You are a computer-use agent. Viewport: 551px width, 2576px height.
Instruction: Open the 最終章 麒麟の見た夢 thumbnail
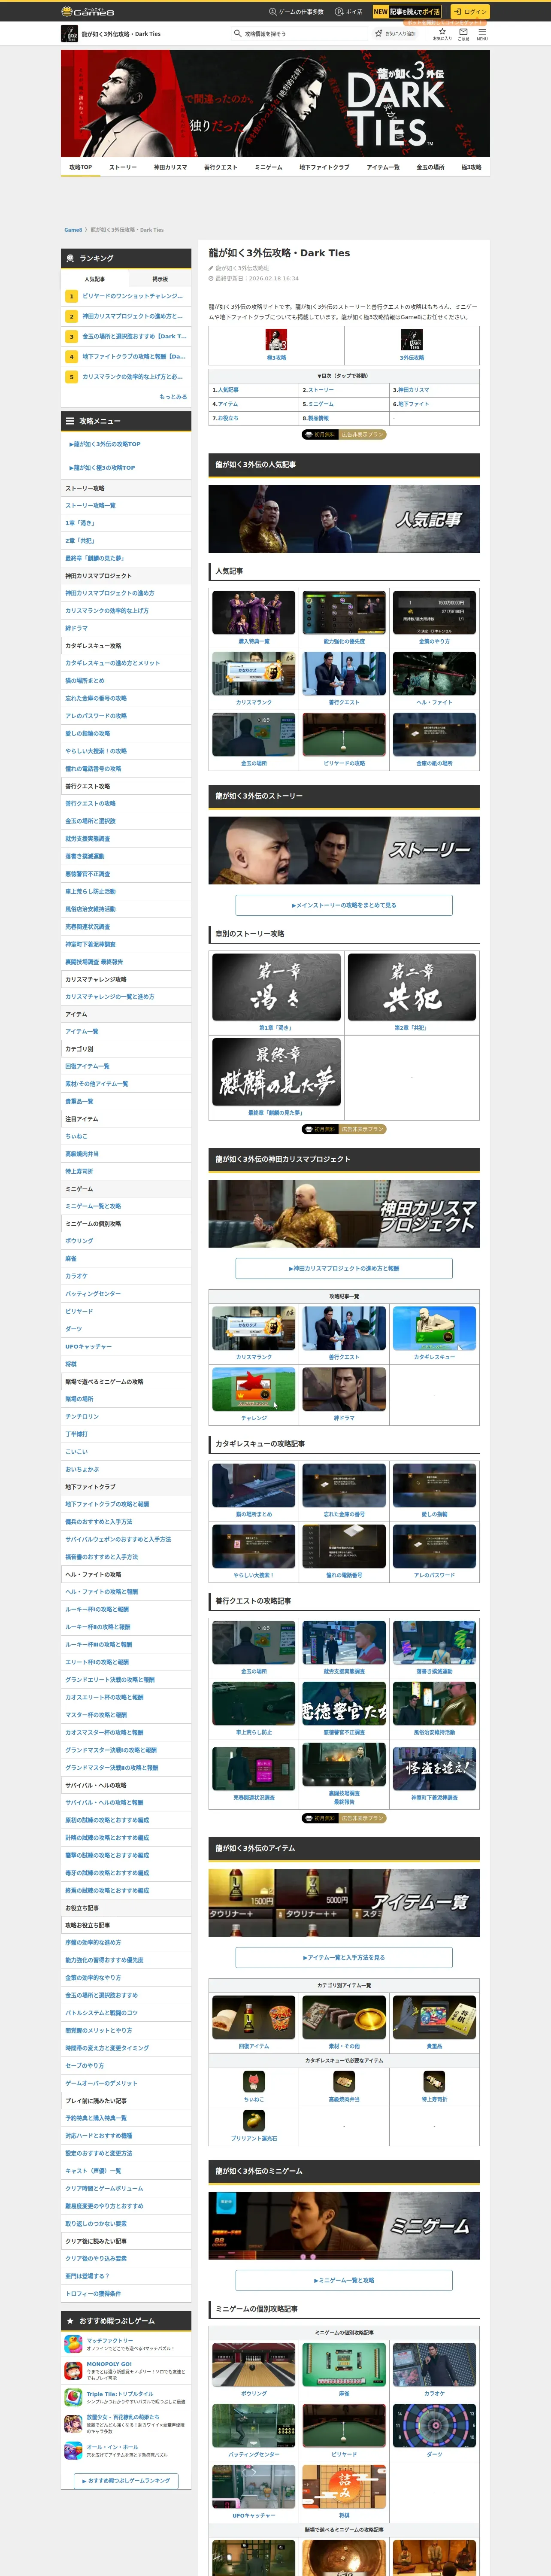[x=275, y=1071]
